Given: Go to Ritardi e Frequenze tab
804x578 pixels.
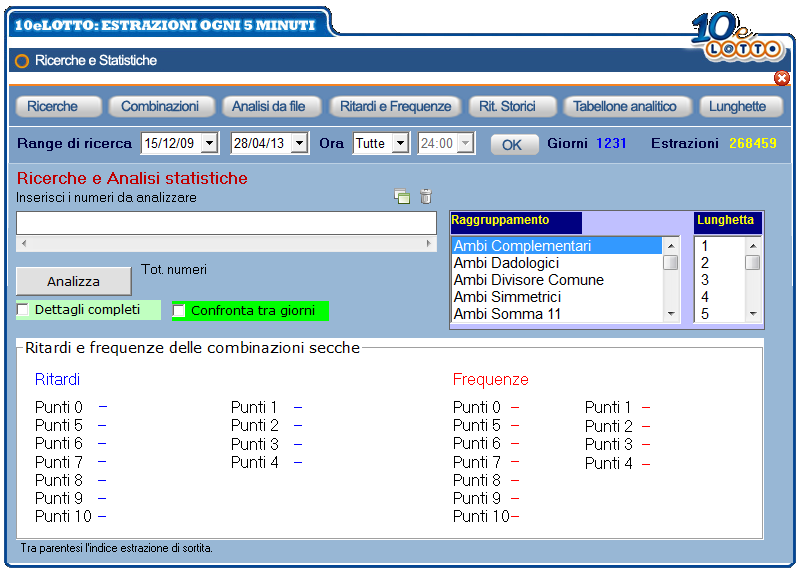Looking at the screenshot, I should coord(396,107).
